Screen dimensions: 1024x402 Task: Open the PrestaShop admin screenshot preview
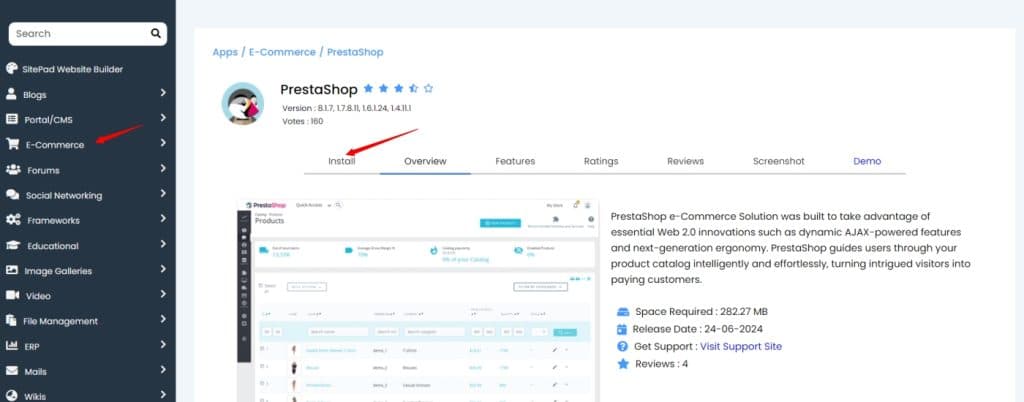pos(417,300)
